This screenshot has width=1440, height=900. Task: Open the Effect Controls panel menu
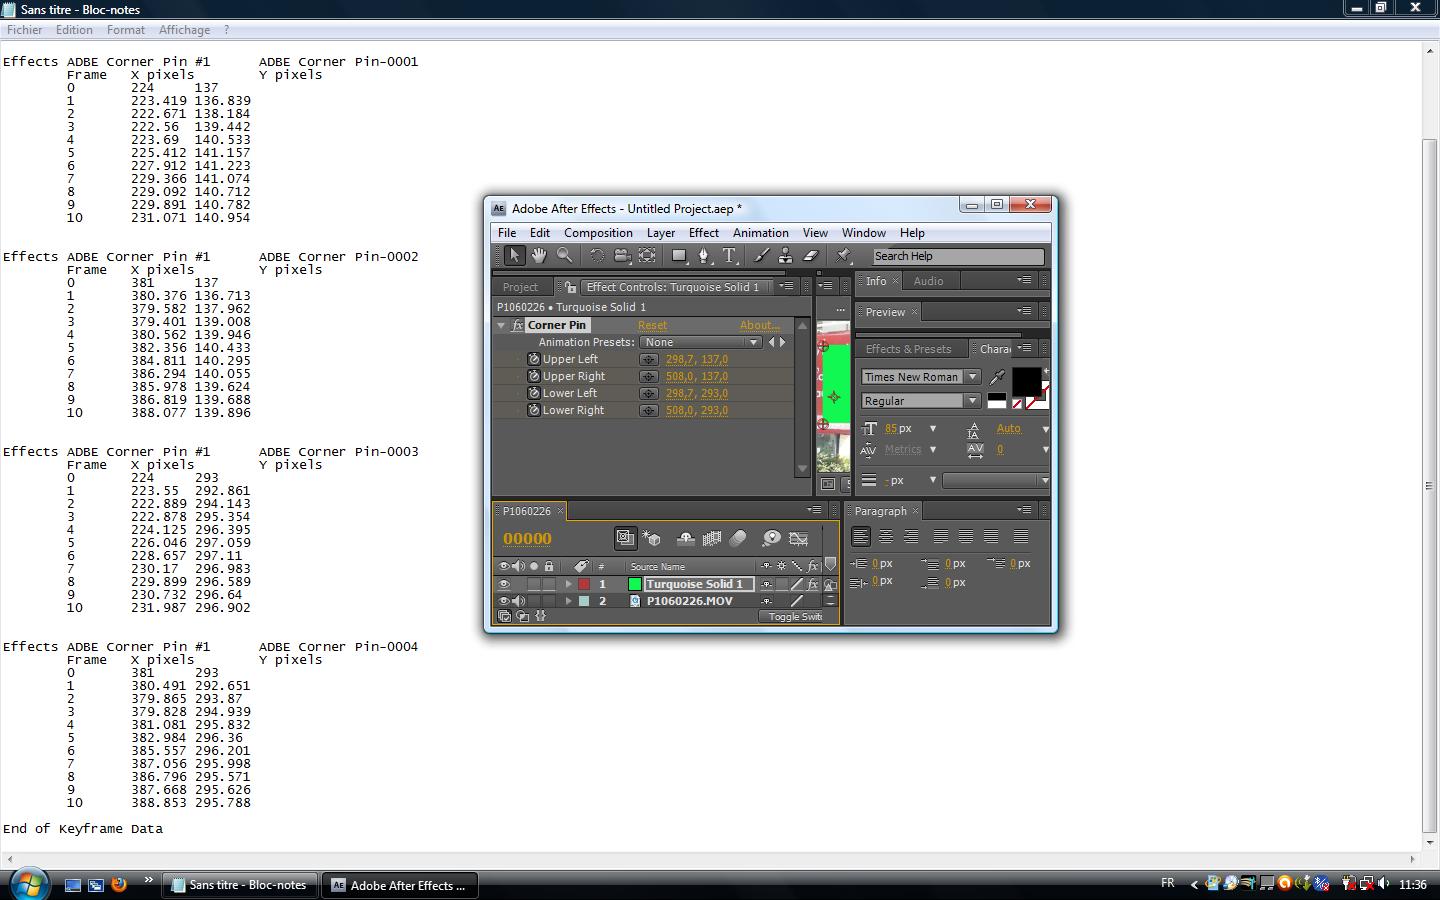(787, 287)
